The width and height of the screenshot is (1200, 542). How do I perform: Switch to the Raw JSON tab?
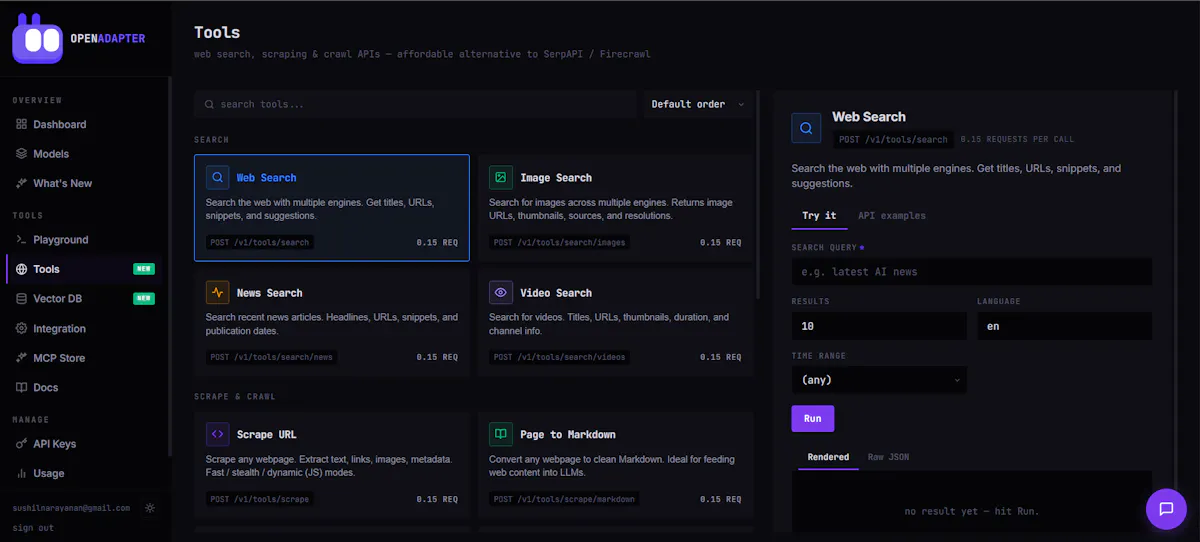(x=888, y=457)
